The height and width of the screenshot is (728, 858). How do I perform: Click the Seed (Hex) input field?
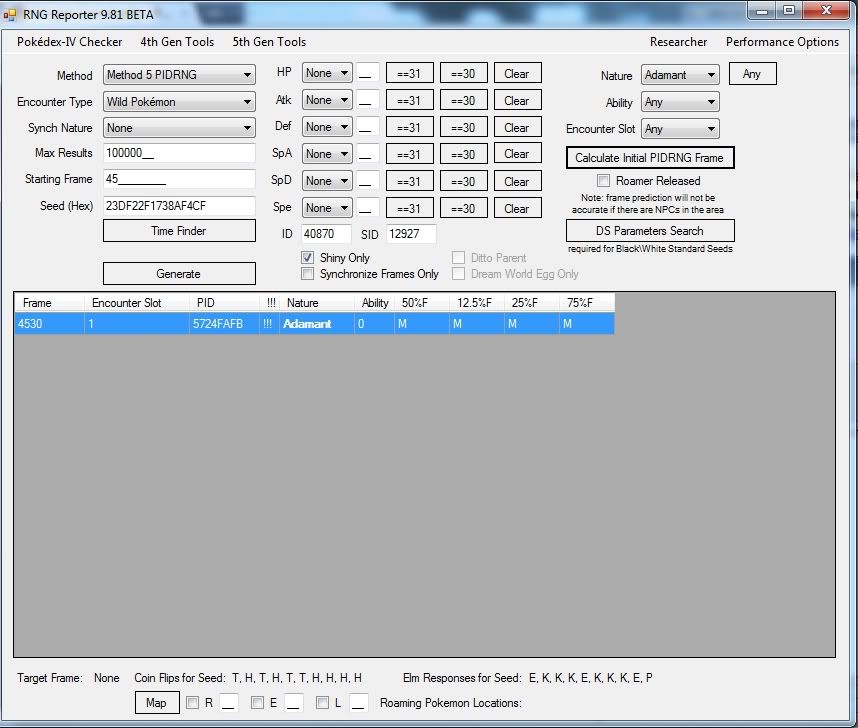pyautogui.click(x=179, y=206)
